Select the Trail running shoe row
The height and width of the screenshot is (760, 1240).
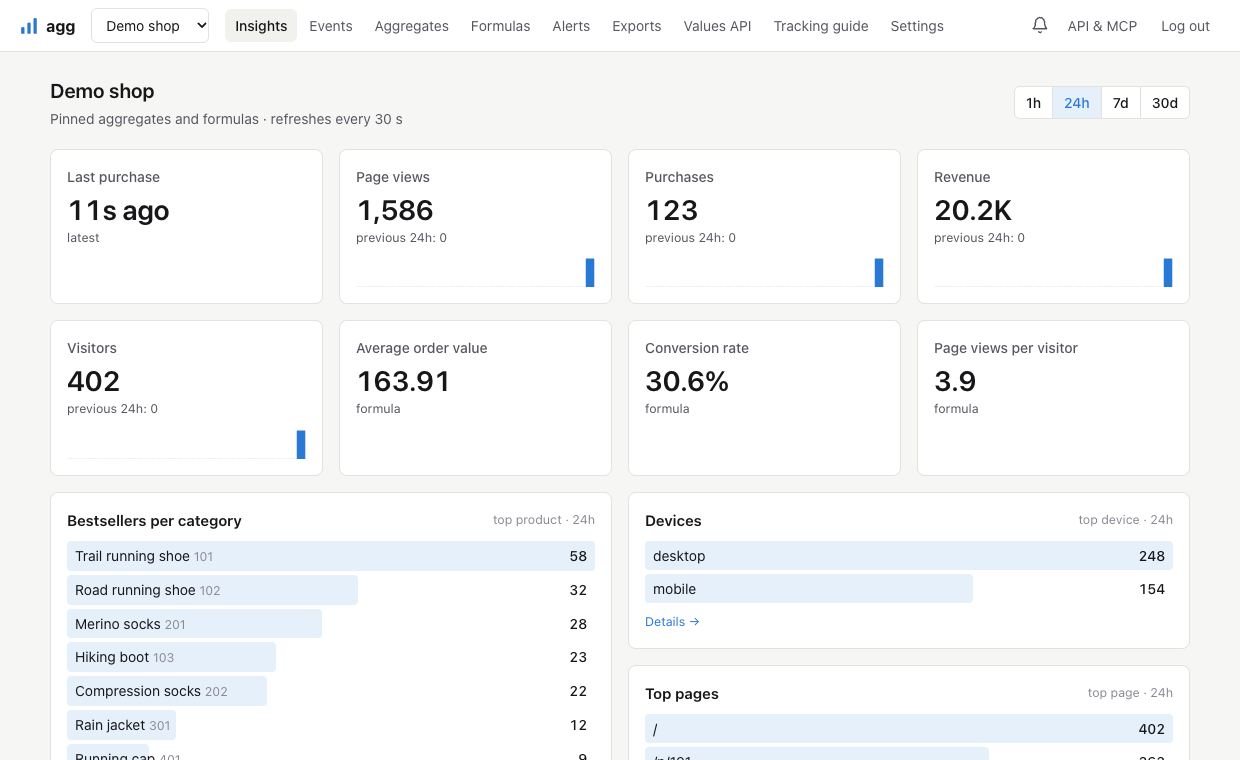click(x=331, y=556)
